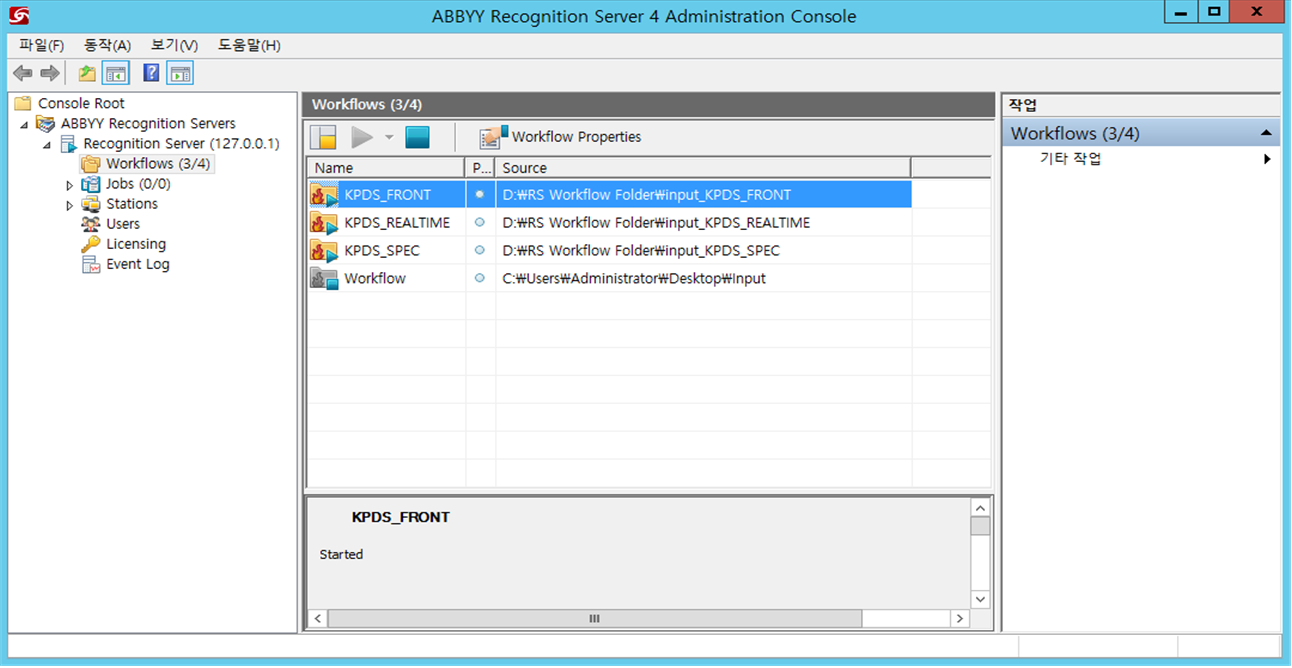
Task: Click the ABBYY app icon in title bar
Action: click(x=18, y=15)
